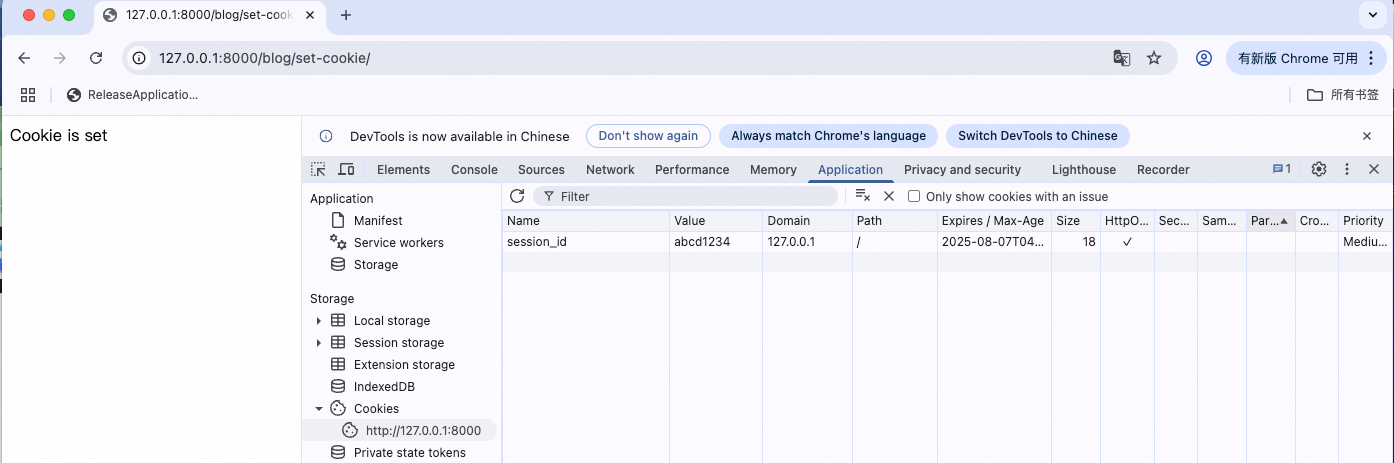Select IndexedDB in sidebar
This screenshot has width=1394, height=463.
pos(383,387)
